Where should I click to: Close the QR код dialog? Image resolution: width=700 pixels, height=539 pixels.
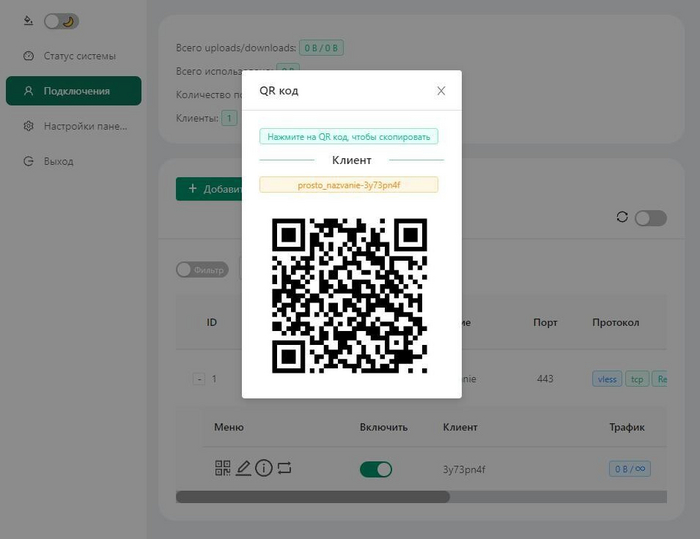441,91
